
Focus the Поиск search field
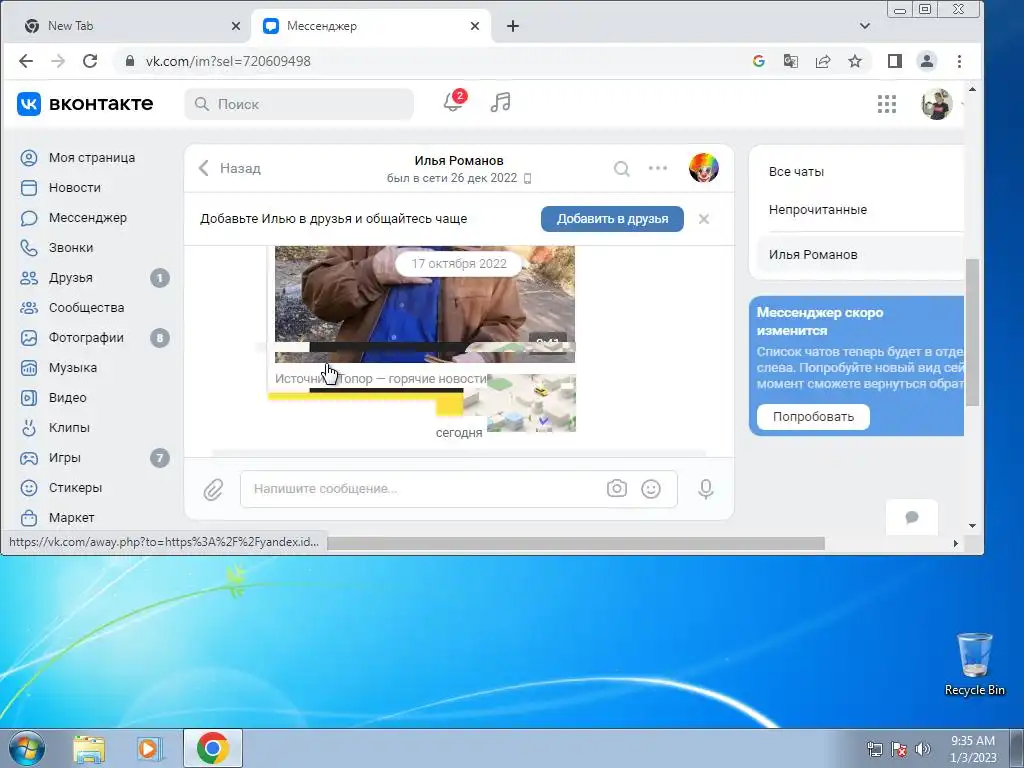299,104
